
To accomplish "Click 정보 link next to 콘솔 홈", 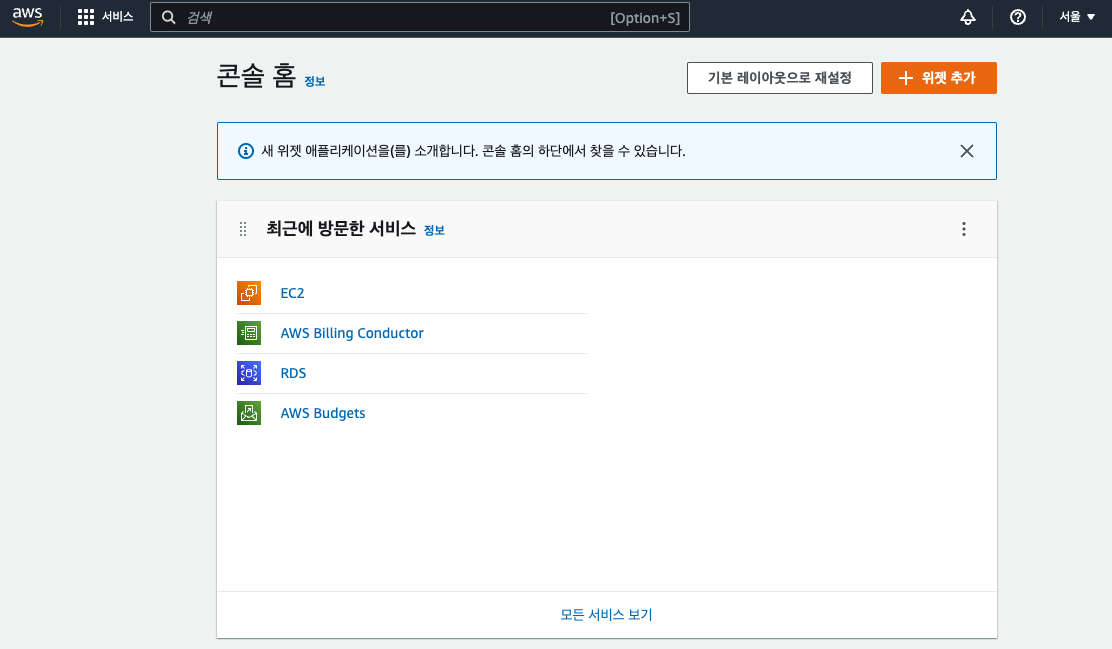I will tap(315, 81).
